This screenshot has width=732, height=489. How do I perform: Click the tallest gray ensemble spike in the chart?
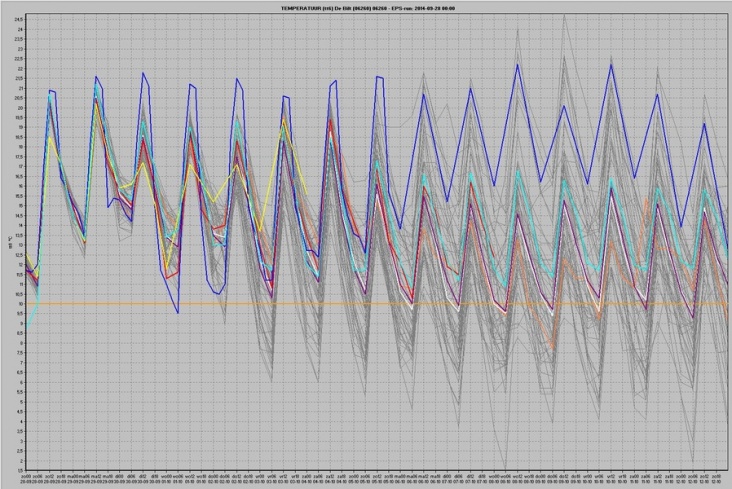point(517,27)
